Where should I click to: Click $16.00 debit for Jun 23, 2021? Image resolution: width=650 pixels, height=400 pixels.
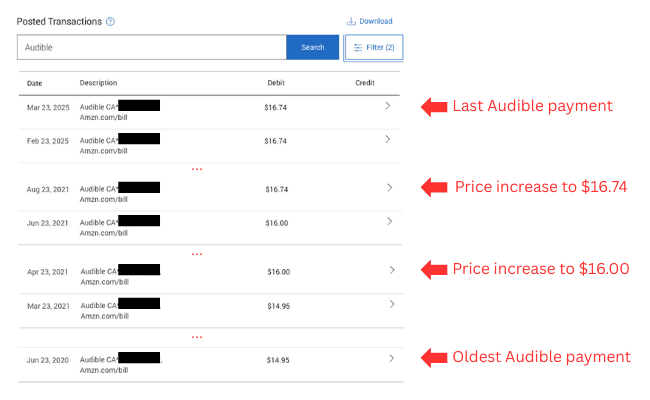pos(277,223)
